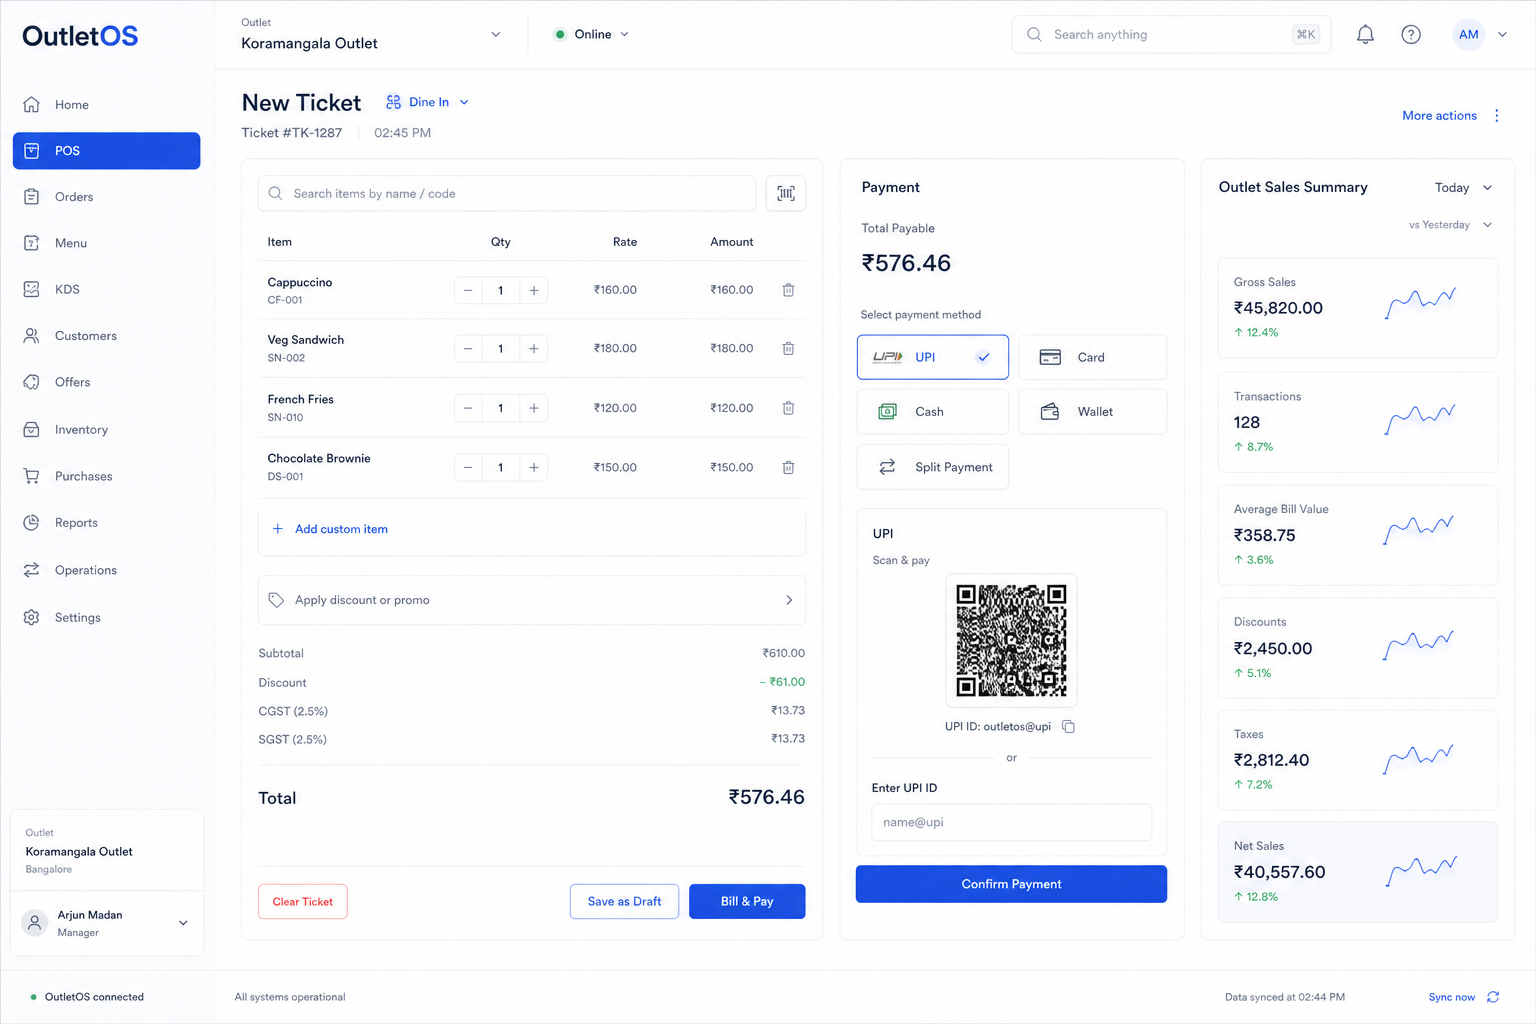
Task: Decrease Chocolate Brownie quantity
Action: coord(468,467)
